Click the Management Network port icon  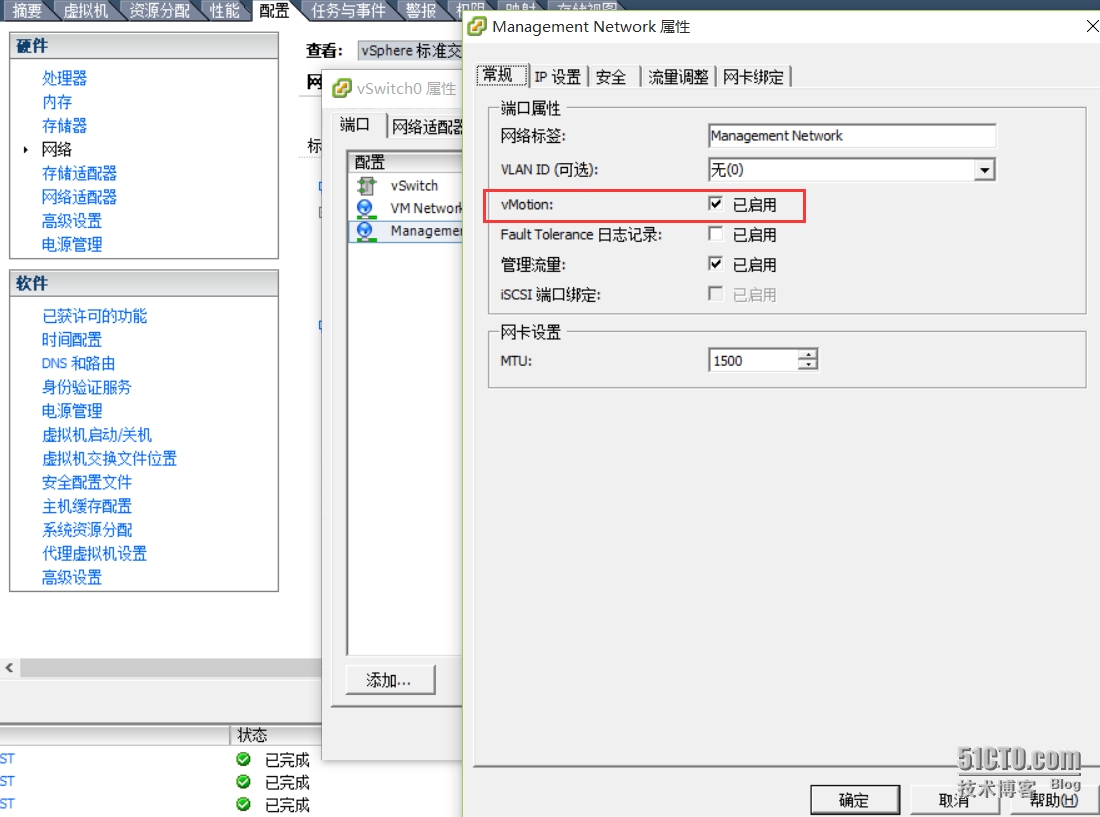pyautogui.click(x=365, y=231)
